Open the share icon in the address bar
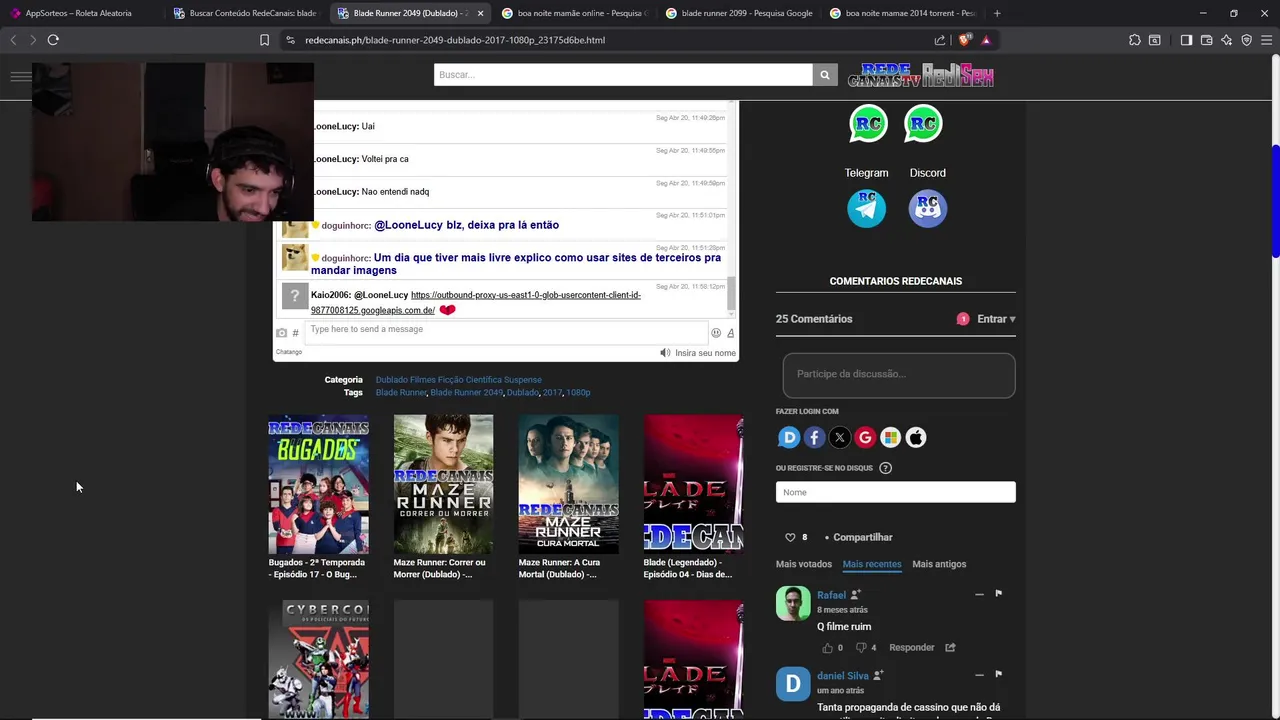Viewport: 1280px width, 720px height. (x=940, y=40)
